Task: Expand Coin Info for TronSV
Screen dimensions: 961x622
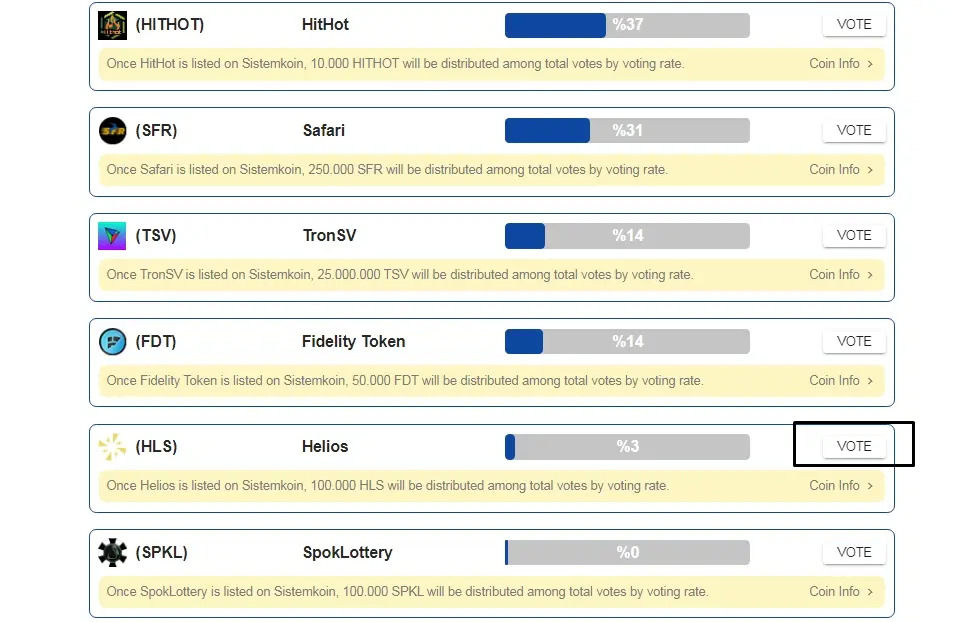Action: point(841,275)
